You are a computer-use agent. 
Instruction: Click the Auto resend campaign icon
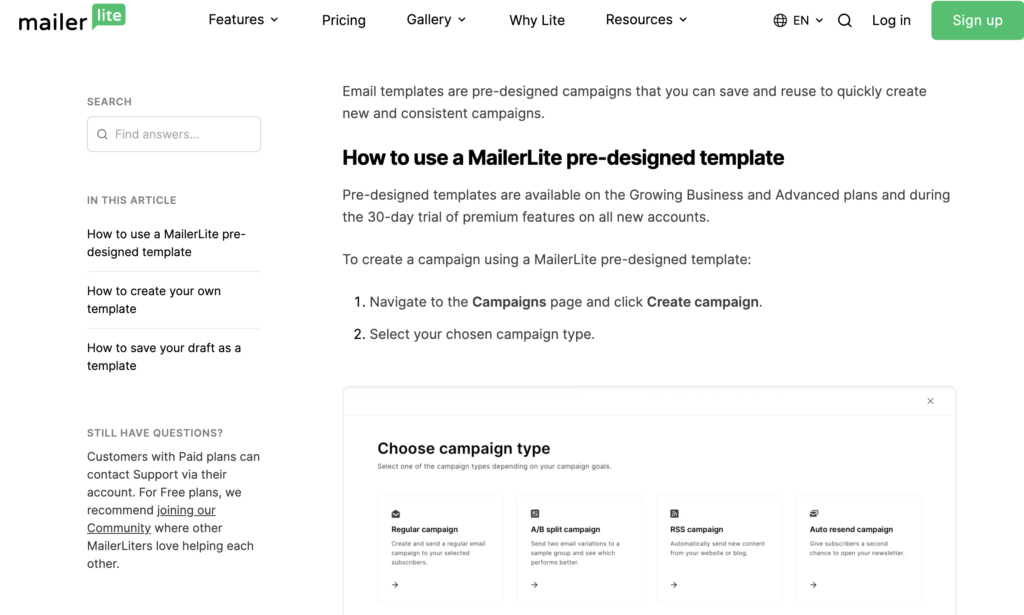coord(814,513)
